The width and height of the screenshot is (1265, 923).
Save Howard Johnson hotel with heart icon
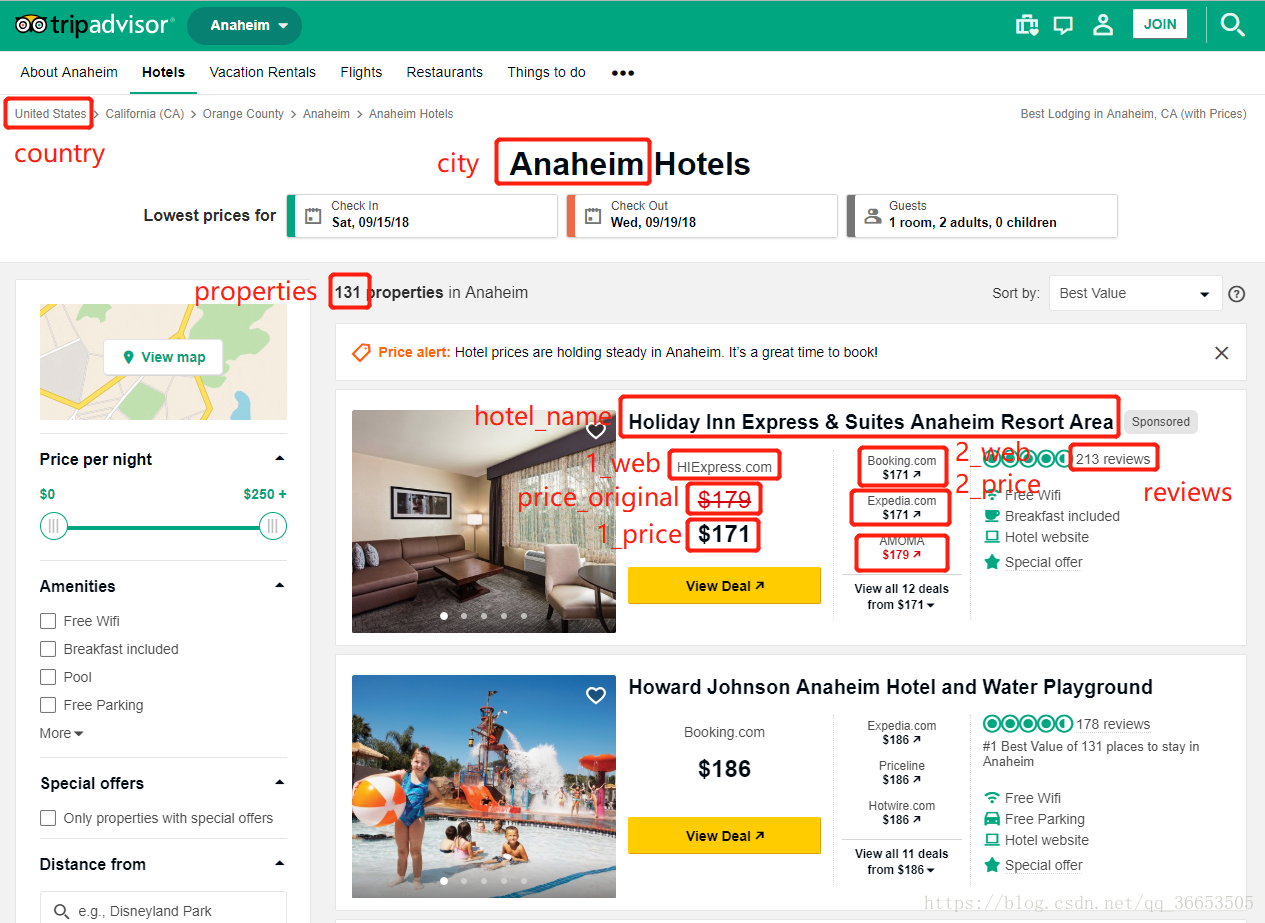click(596, 695)
